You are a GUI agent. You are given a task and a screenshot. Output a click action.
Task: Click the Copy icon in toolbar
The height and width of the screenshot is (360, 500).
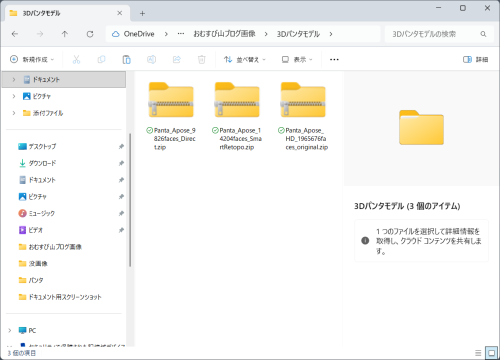[101, 60]
